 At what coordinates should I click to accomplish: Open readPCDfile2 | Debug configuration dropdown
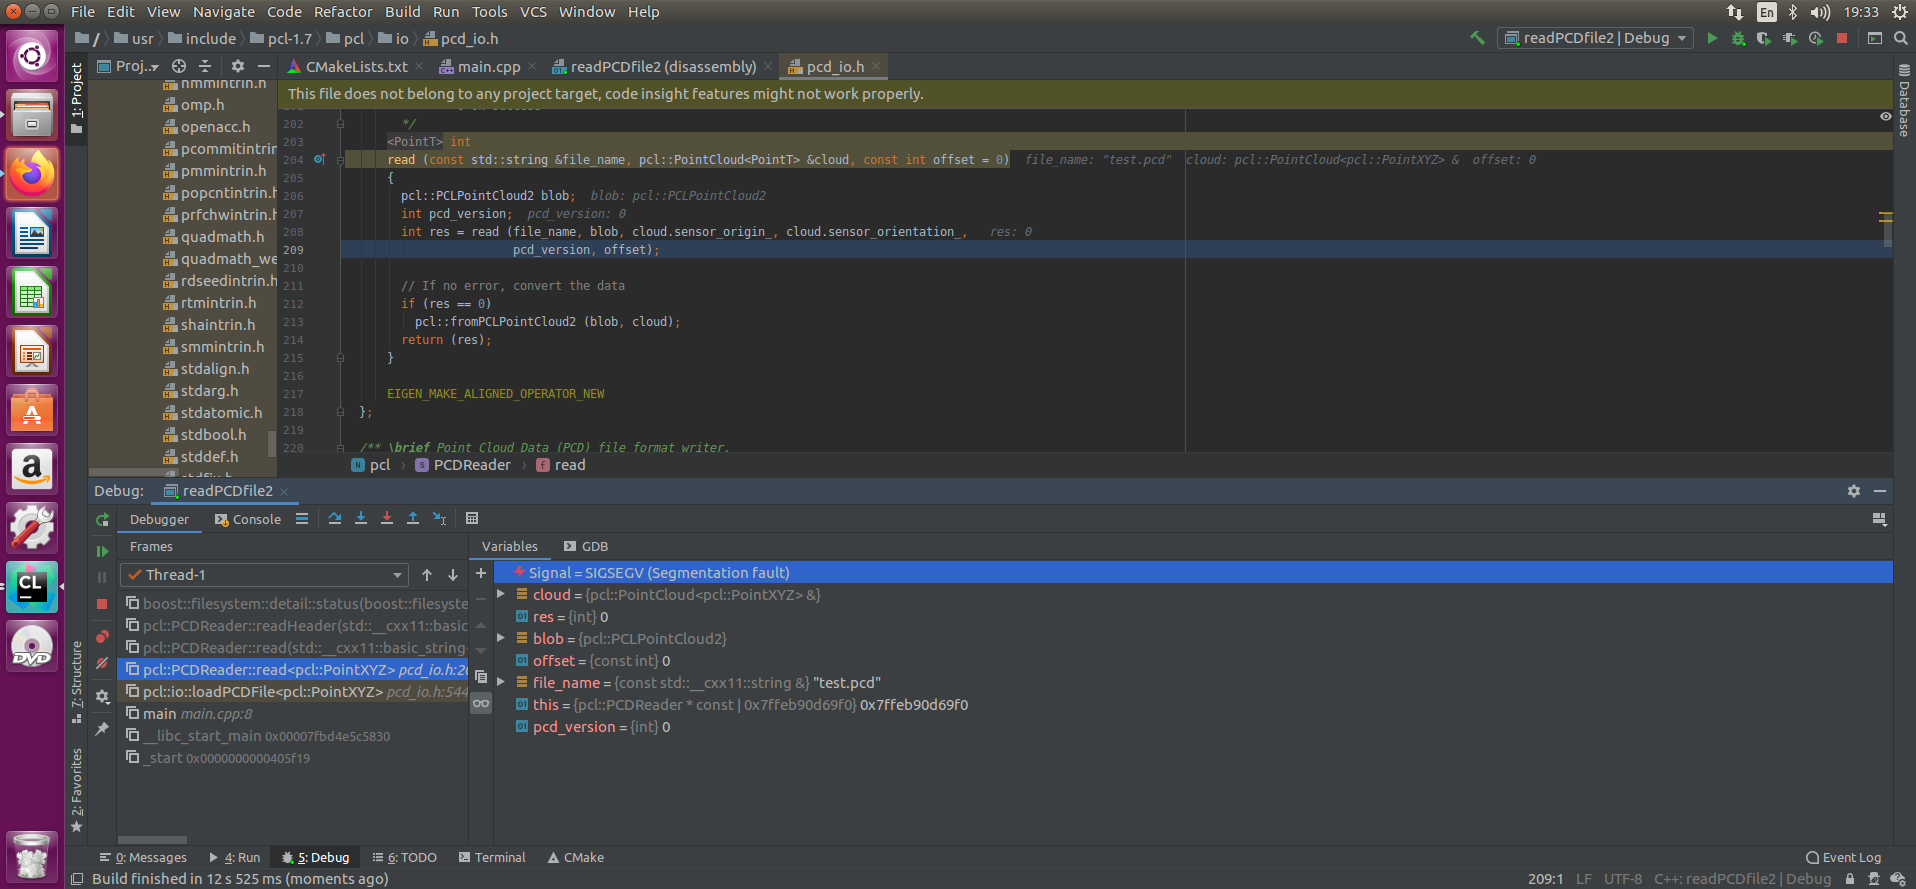click(1595, 38)
